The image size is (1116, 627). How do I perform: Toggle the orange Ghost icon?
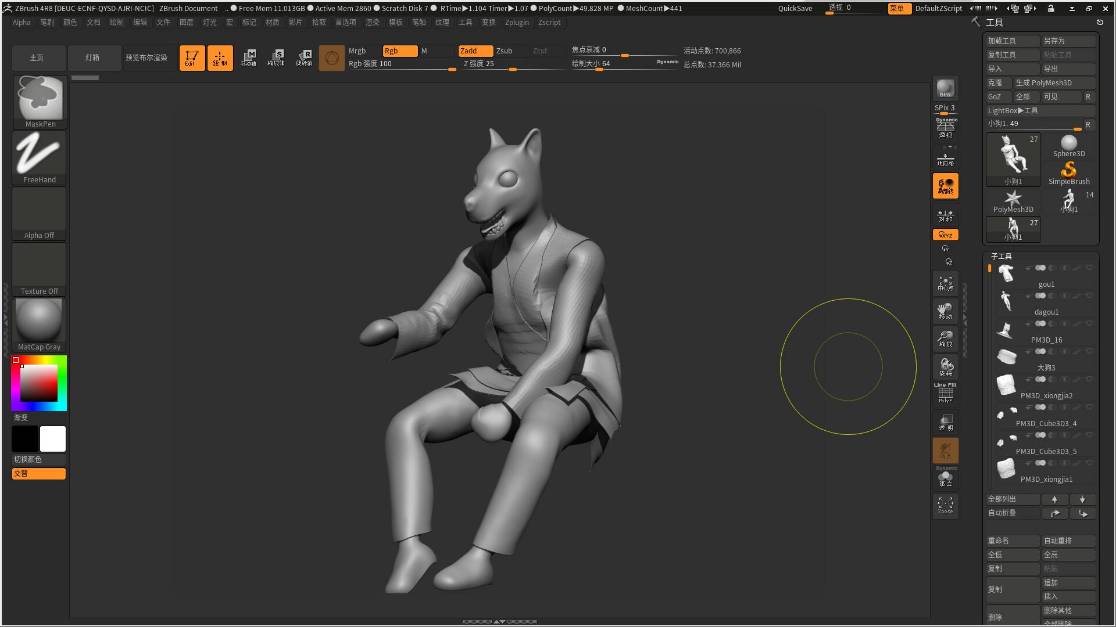pyautogui.click(x=945, y=451)
